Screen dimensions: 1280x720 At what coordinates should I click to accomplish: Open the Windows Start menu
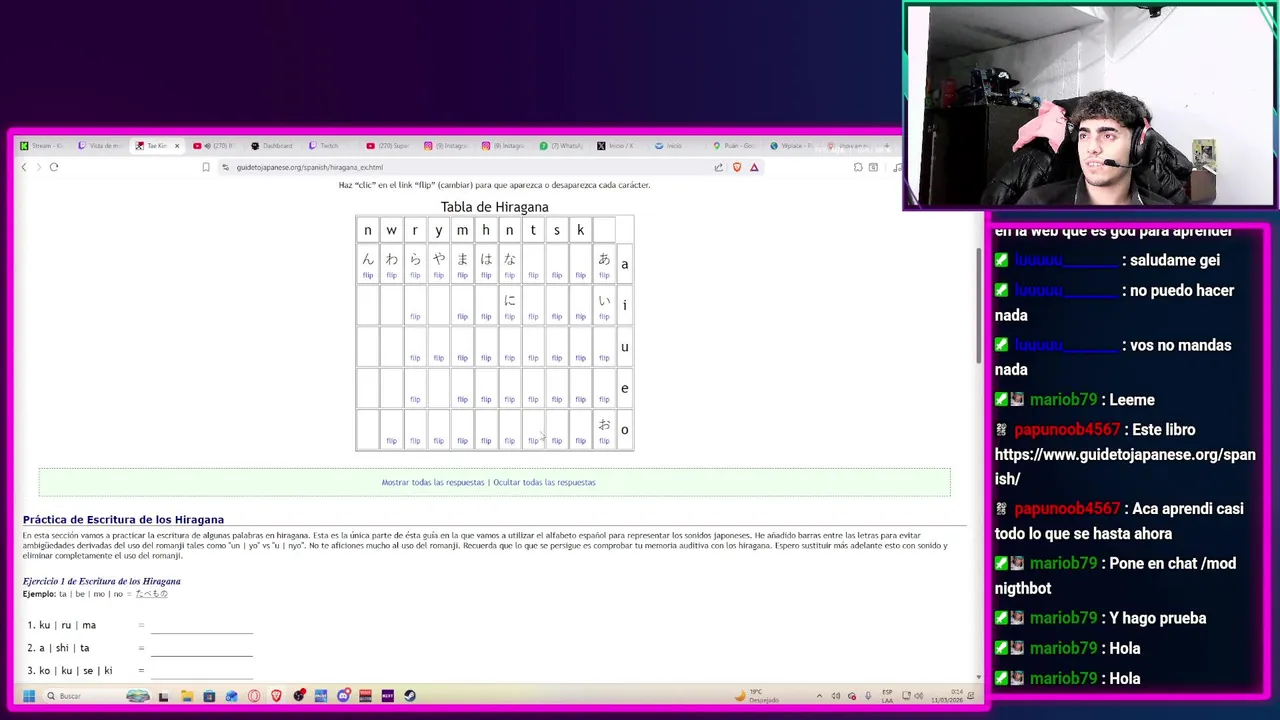pos(28,696)
